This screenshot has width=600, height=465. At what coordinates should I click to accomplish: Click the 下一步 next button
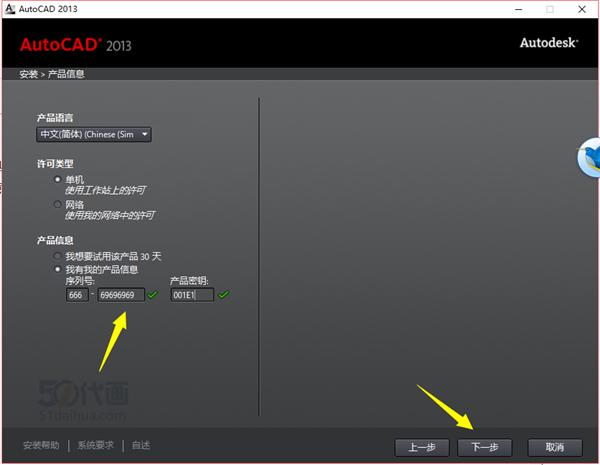[x=484, y=447]
